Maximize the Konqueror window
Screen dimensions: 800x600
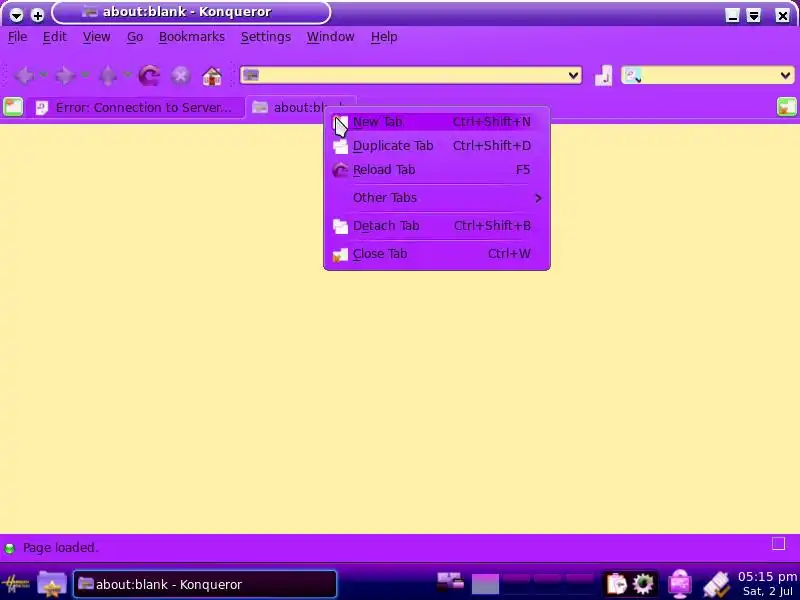coord(754,15)
